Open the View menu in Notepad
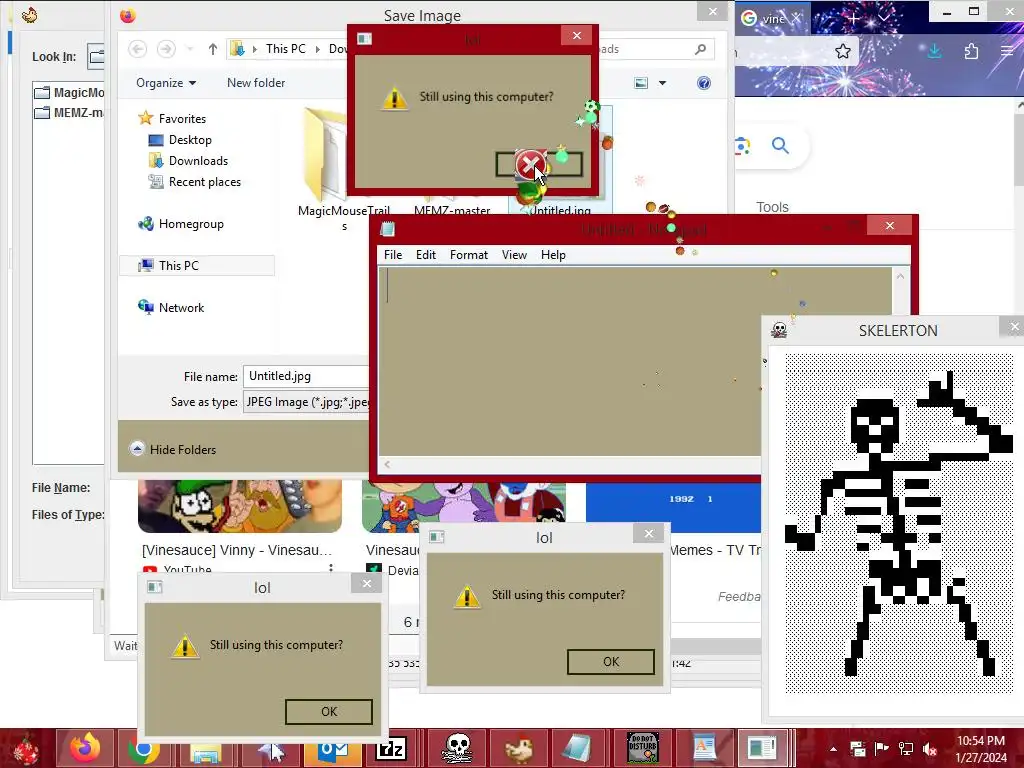Viewport: 1024px width, 768px height. coord(514,255)
